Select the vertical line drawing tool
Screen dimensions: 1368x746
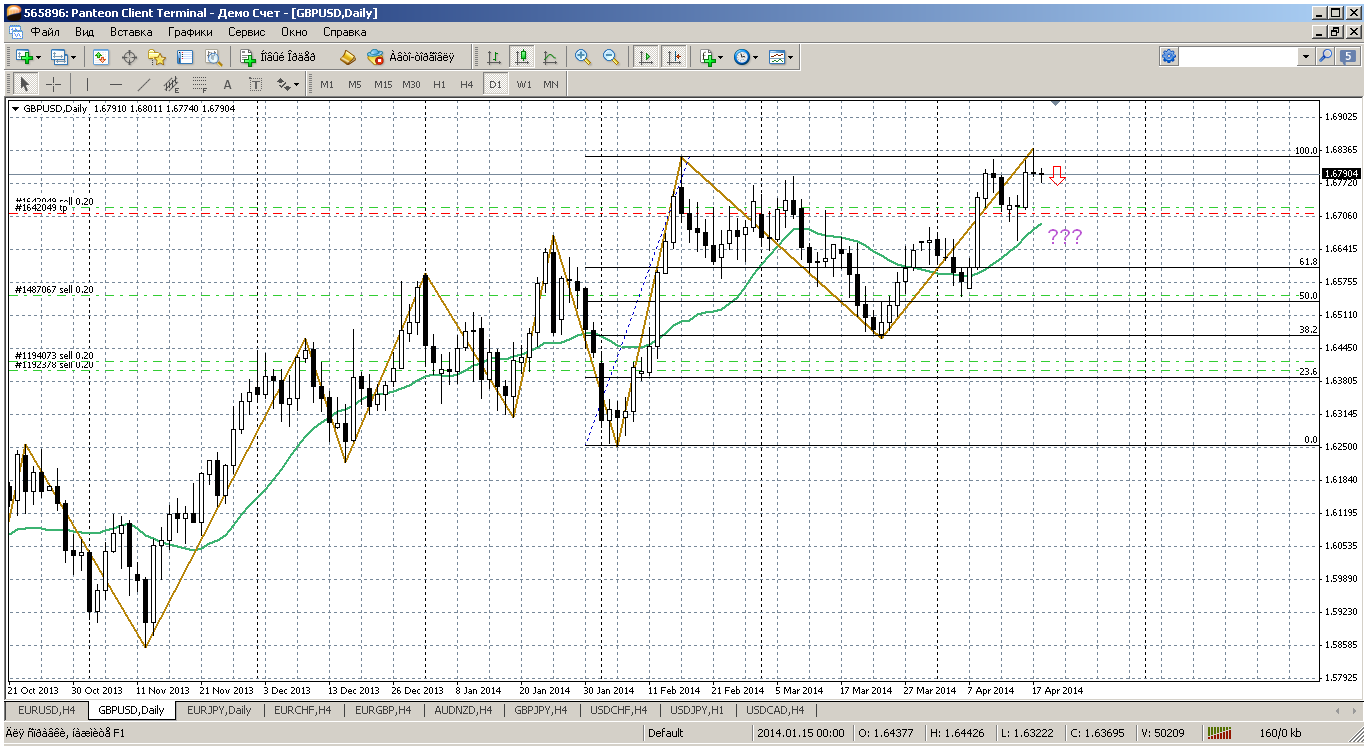click(88, 84)
